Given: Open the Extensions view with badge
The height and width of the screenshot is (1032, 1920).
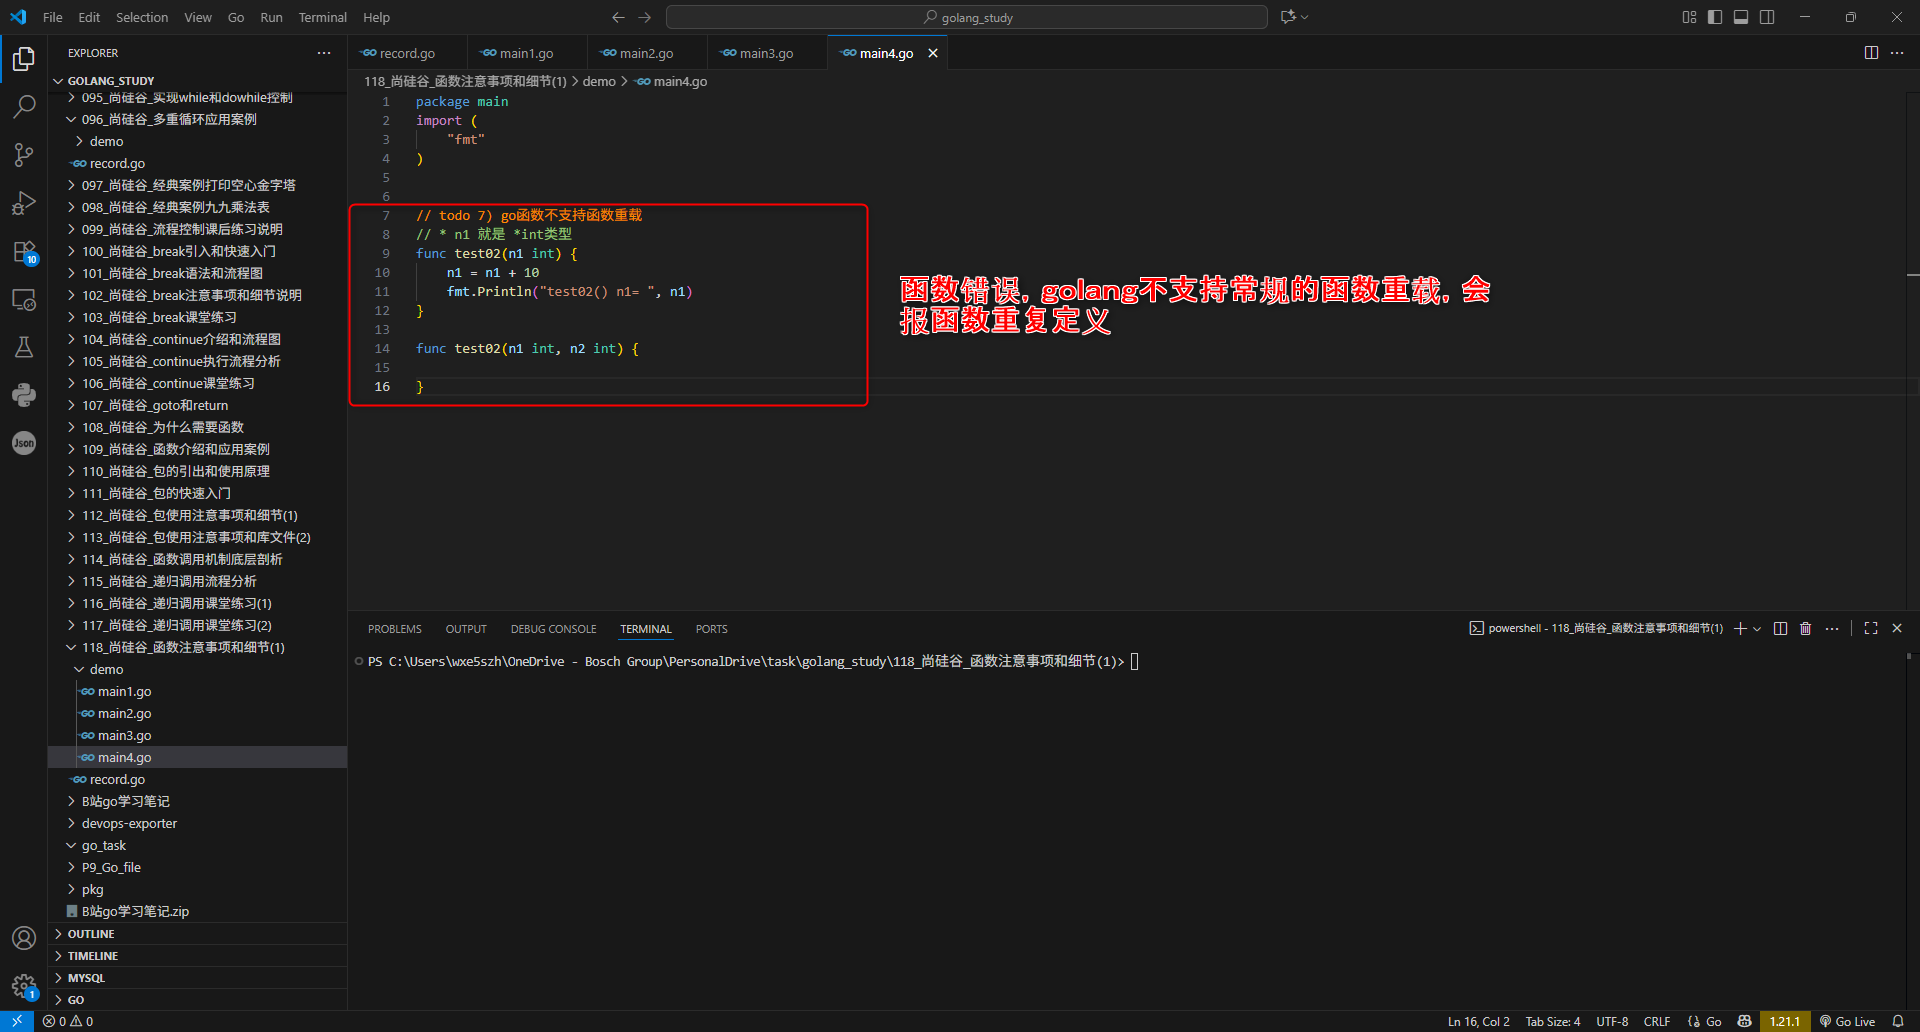Looking at the screenshot, I should click(x=24, y=251).
